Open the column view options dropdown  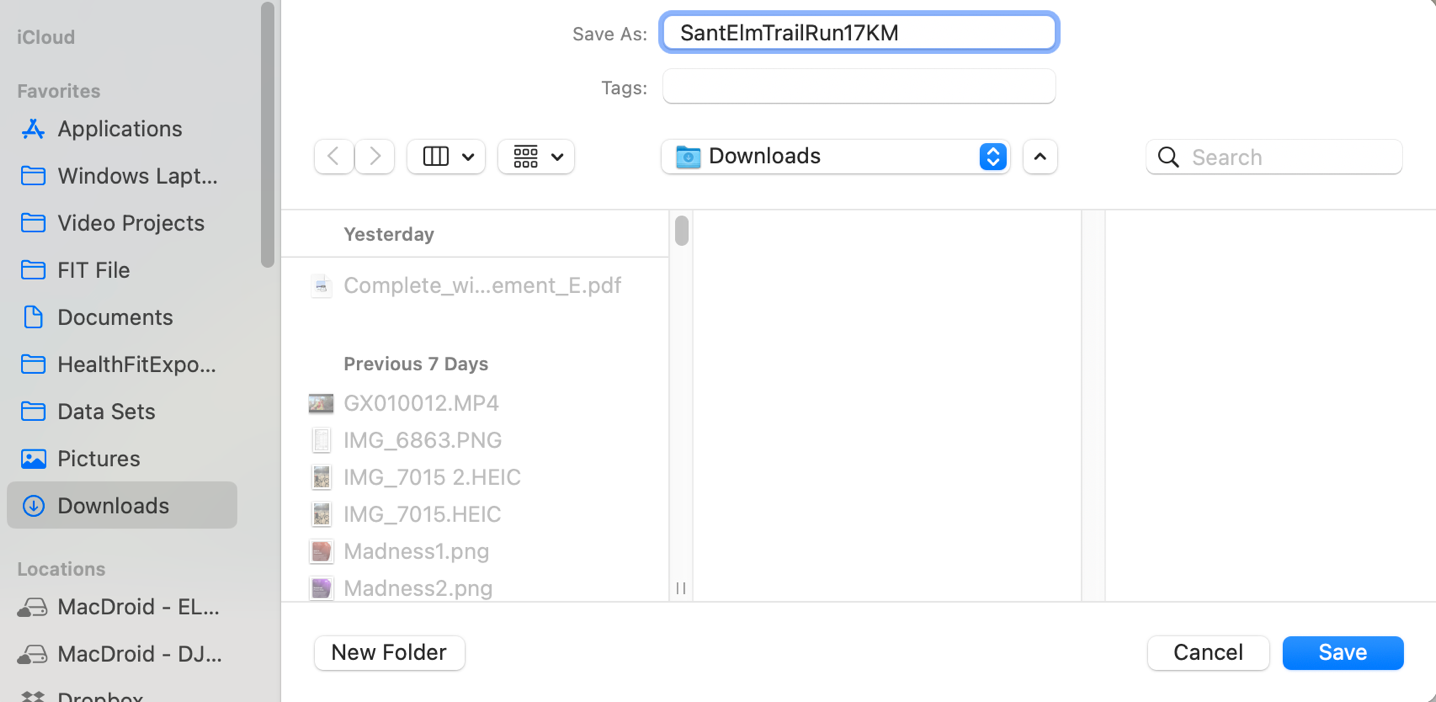coord(446,156)
